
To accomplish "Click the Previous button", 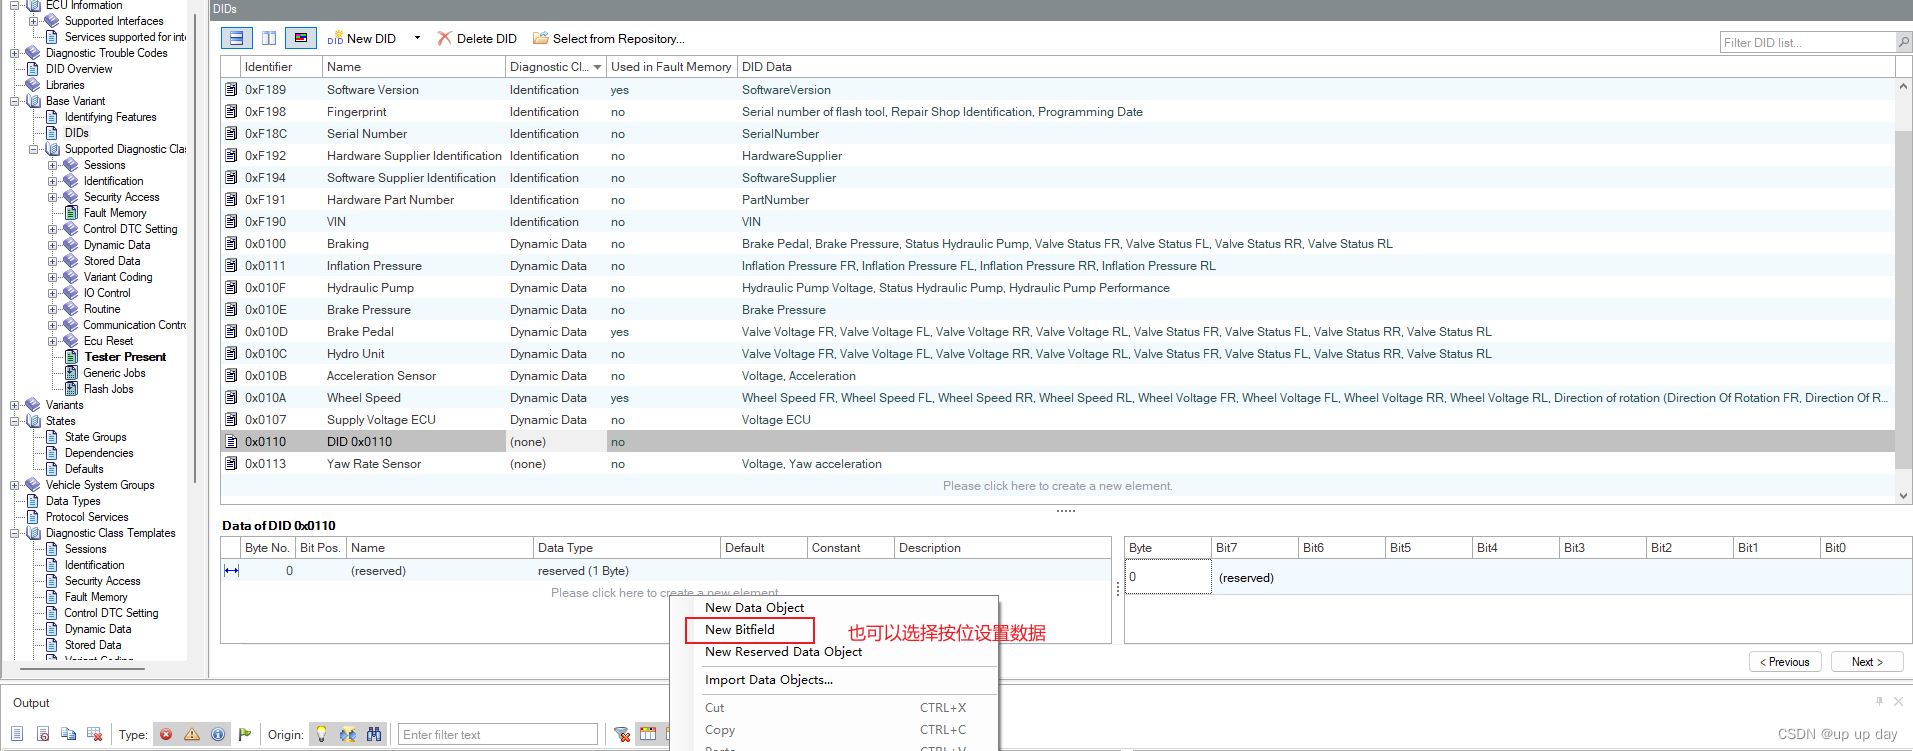I will 1786,662.
